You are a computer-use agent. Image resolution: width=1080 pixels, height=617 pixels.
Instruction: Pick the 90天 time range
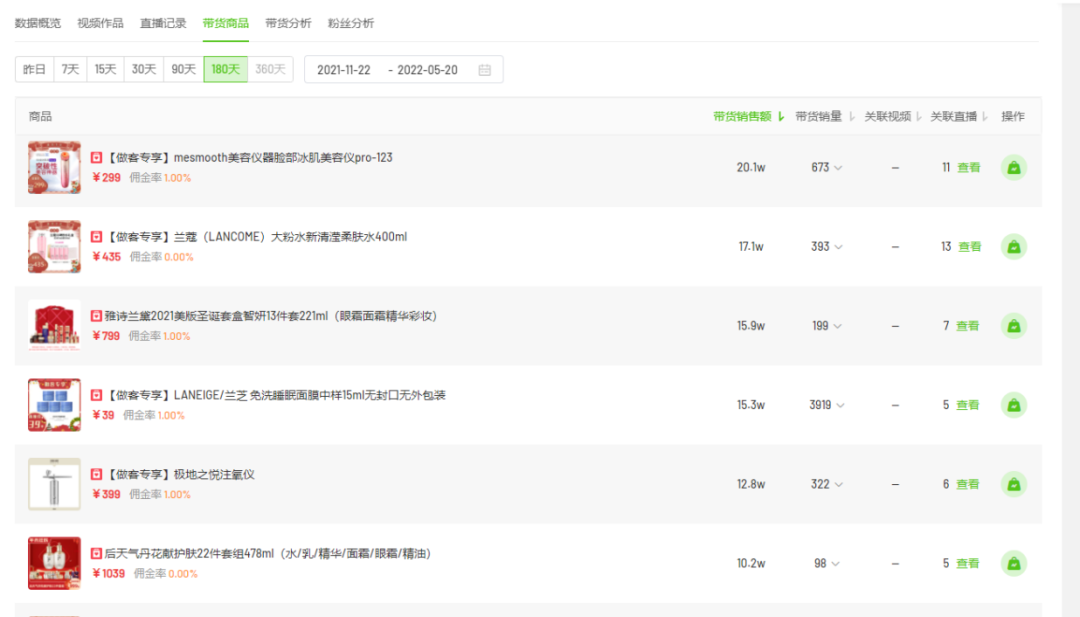(184, 70)
